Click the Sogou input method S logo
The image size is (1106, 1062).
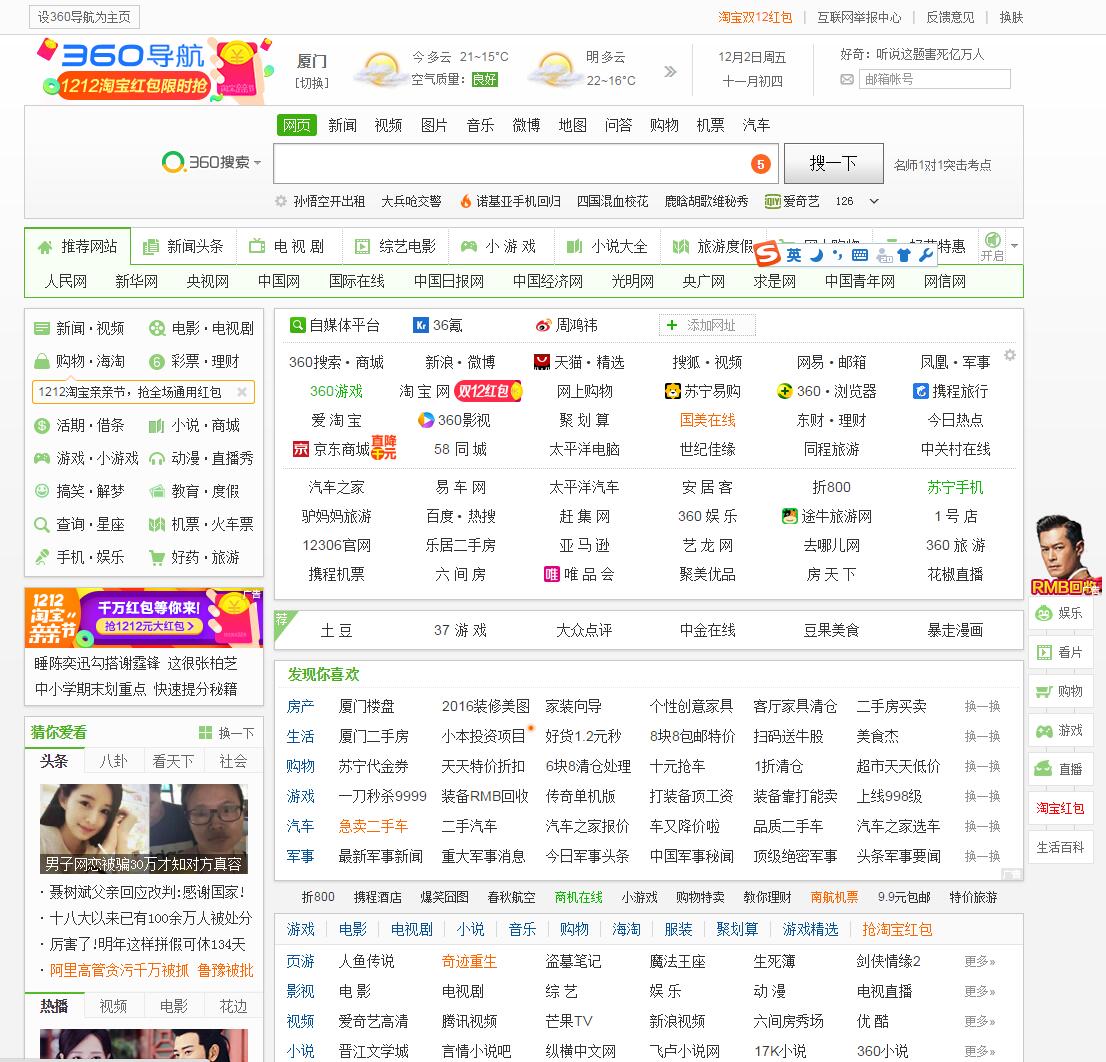pyautogui.click(x=767, y=253)
